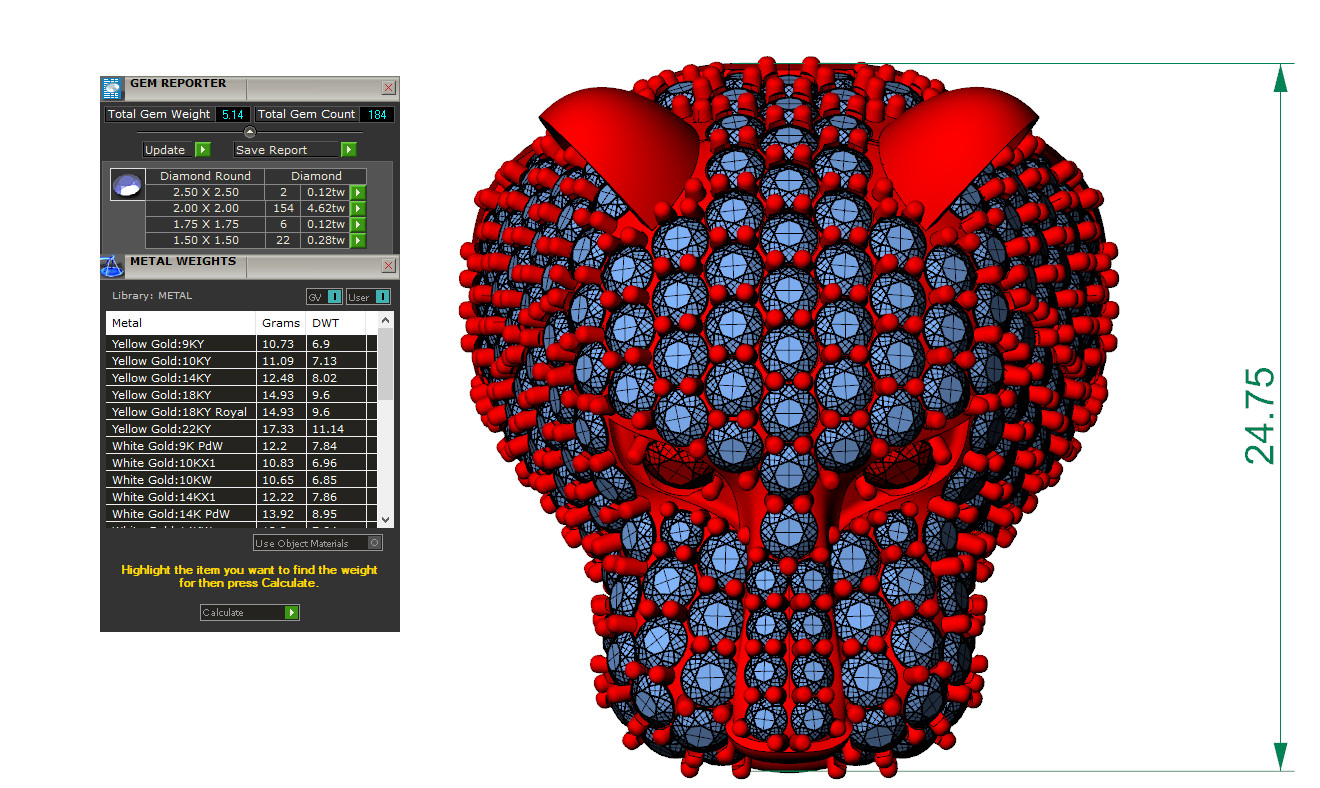Sort by the Grams column header

tap(281, 323)
